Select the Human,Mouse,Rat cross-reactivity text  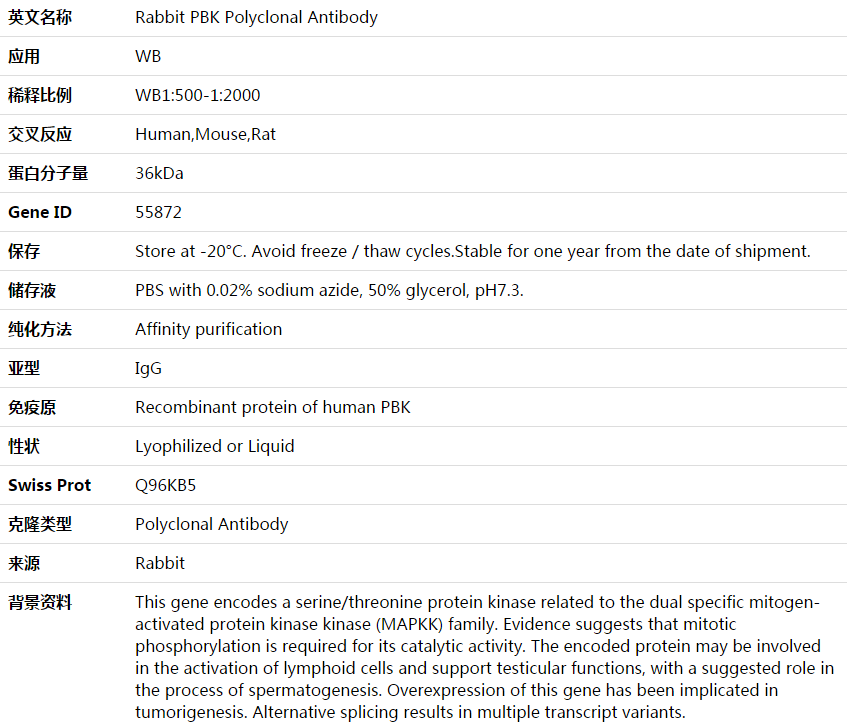206,134
